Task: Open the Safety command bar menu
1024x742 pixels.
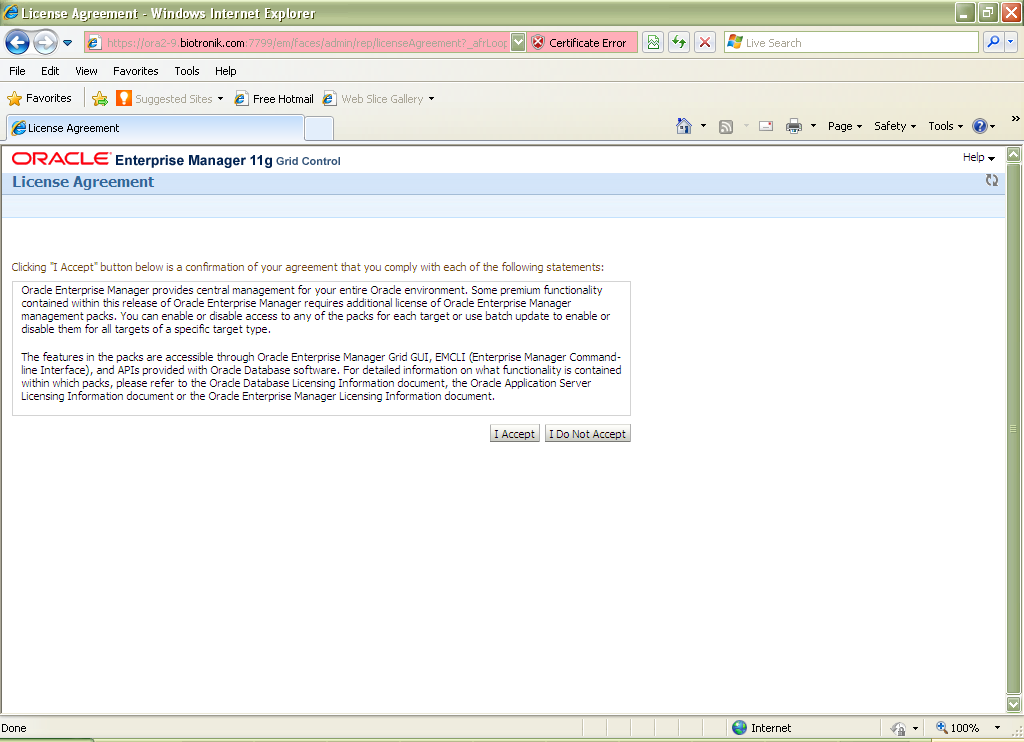Action: coord(895,126)
